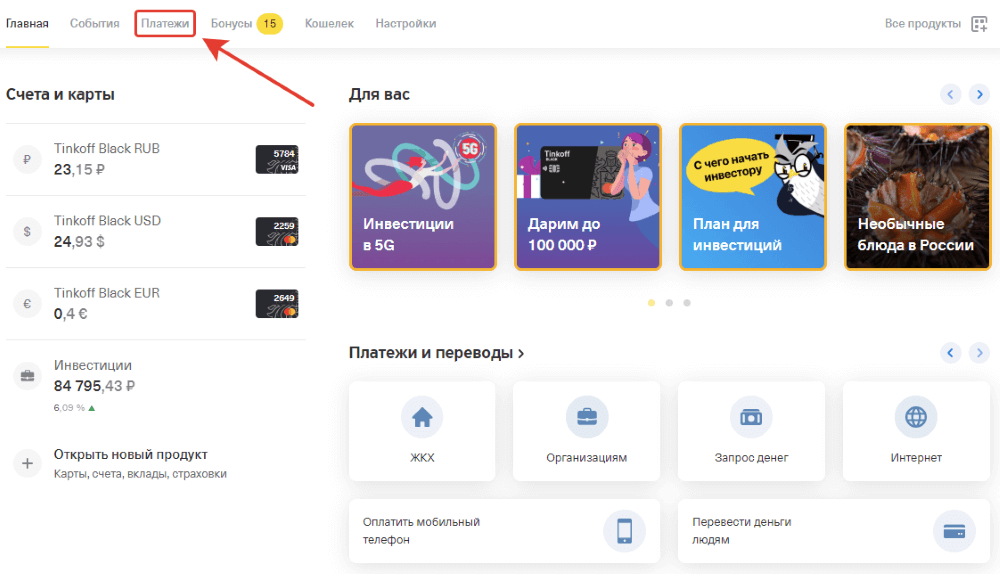
Task: Open the Главная tab
Action: click(27, 24)
